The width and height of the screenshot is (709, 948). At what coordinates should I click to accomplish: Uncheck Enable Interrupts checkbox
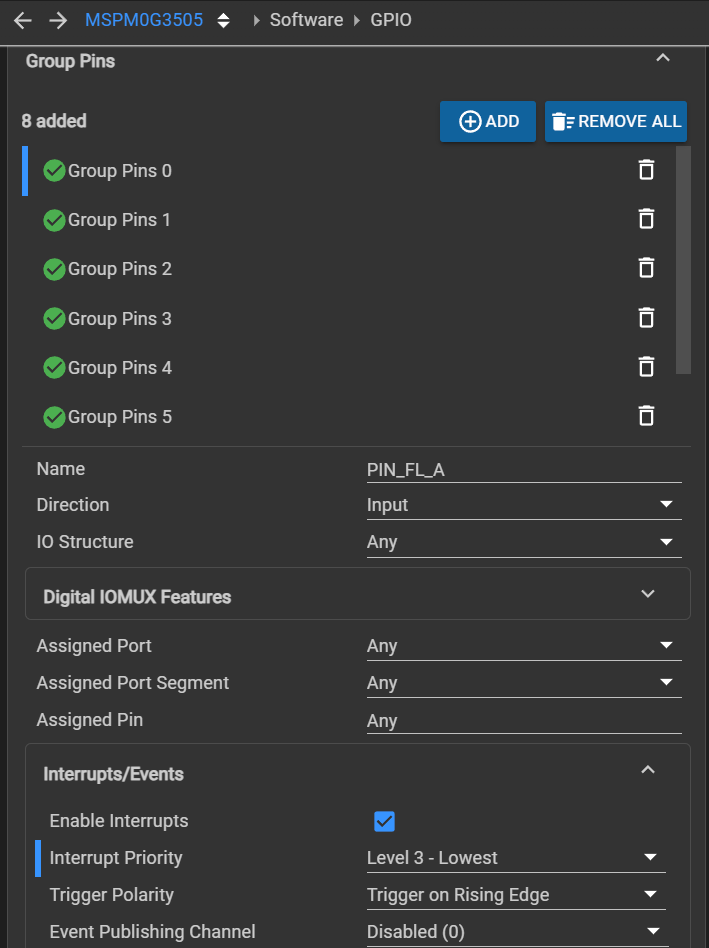pyautogui.click(x=384, y=821)
